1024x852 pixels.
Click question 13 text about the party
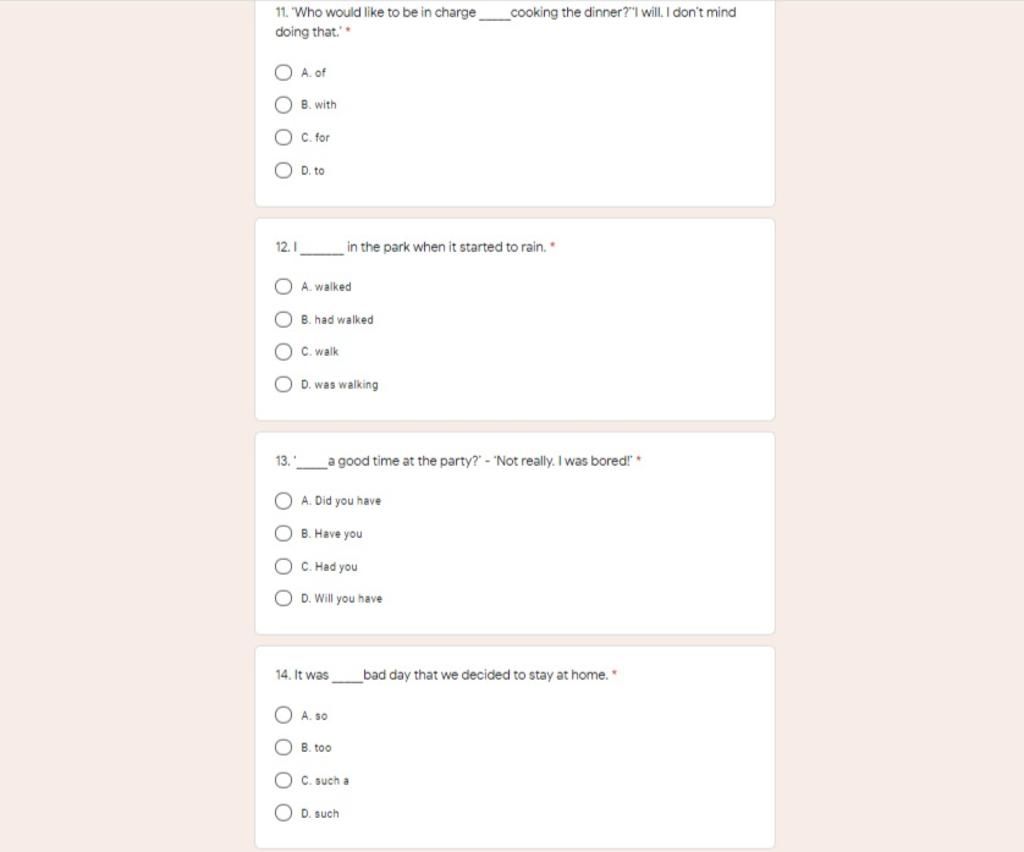(455, 461)
